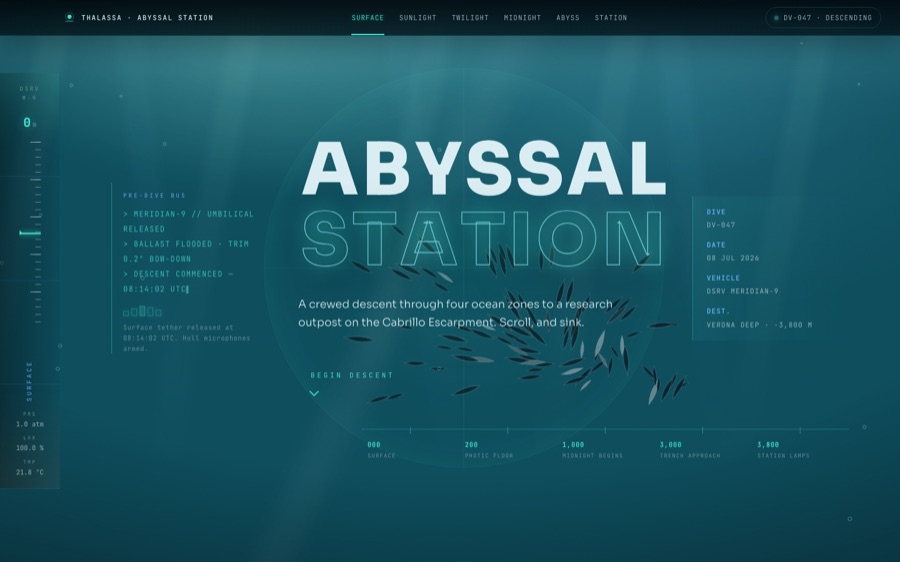Click the crewed descent intro paragraph
Viewport: 900px width, 562px height.
coord(455,313)
